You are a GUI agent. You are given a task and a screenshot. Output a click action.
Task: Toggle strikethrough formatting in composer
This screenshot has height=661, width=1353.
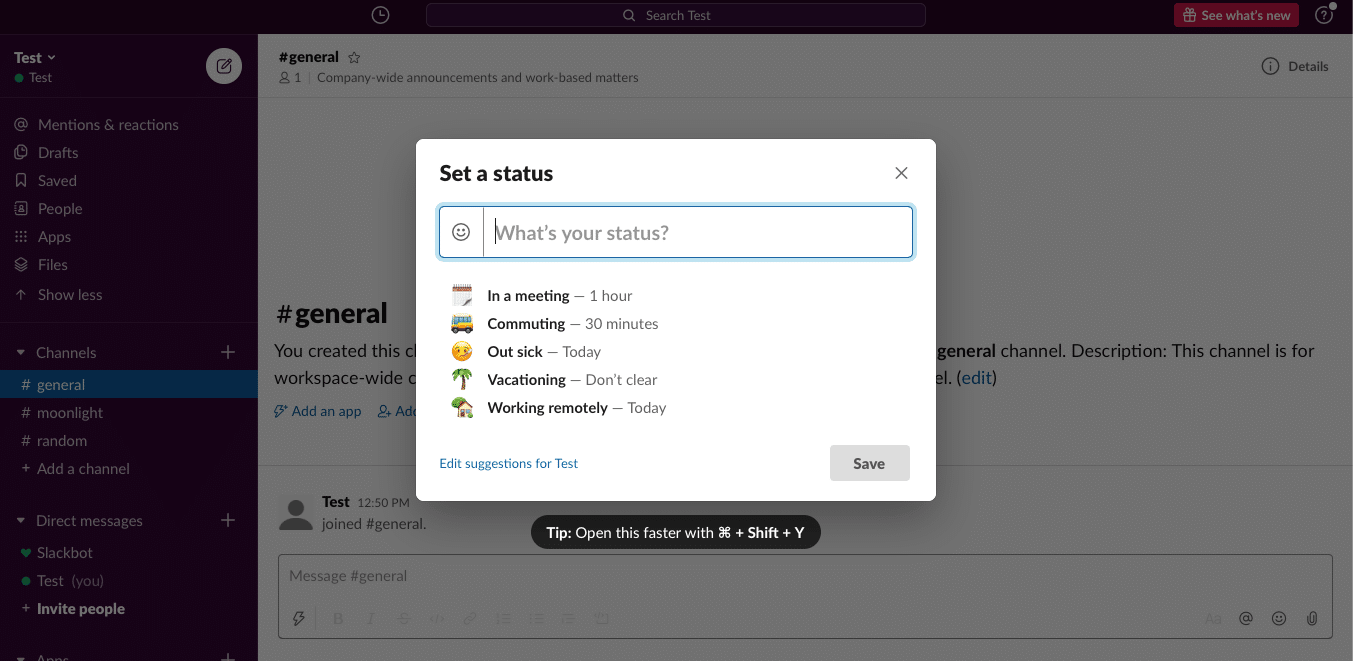point(404,619)
